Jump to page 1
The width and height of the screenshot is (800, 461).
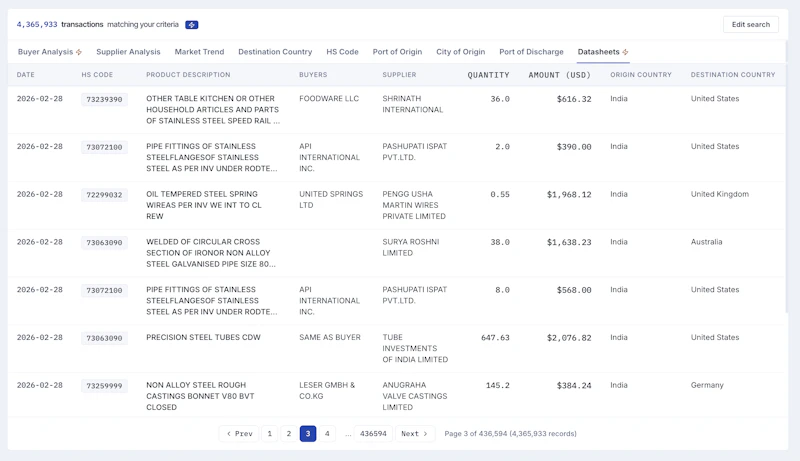pos(269,433)
